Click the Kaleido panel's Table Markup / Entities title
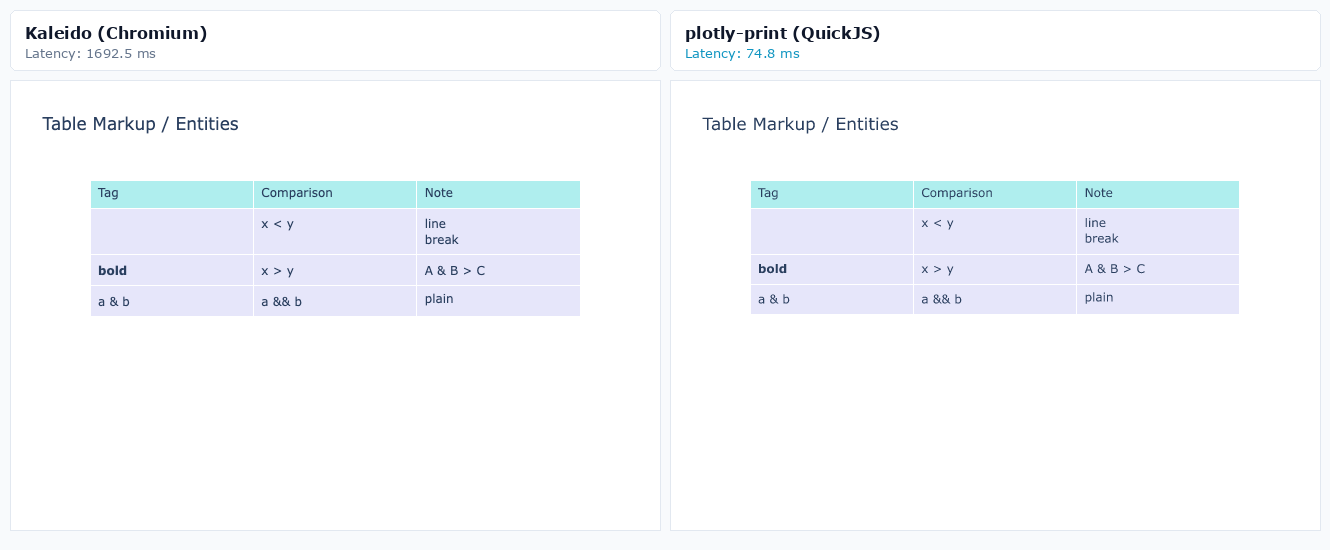This screenshot has width=1330, height=550. coord(140,124)
